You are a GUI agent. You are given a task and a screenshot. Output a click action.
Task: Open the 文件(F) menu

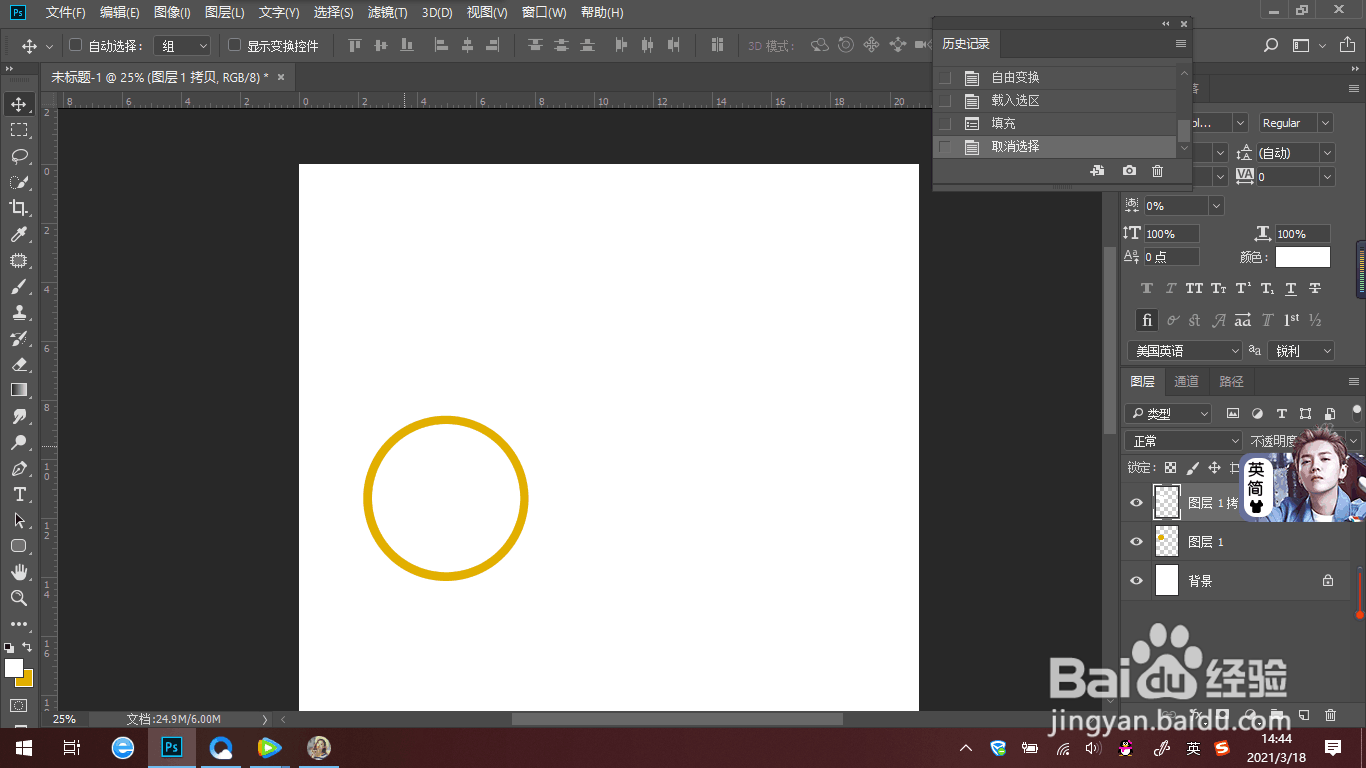[65, 13]
